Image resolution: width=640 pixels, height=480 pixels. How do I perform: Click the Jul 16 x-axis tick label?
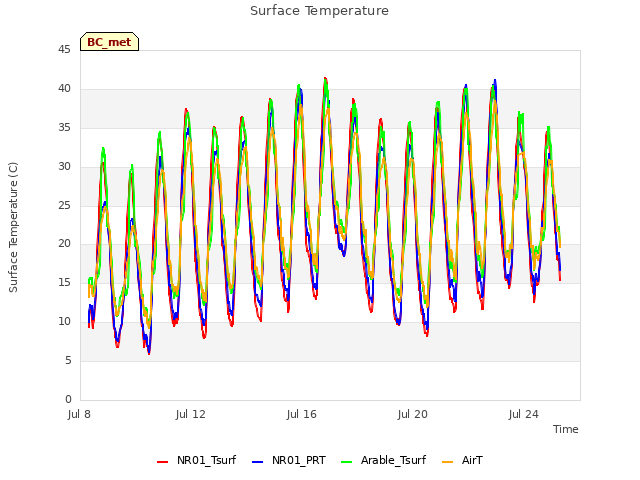coord(302,414)
